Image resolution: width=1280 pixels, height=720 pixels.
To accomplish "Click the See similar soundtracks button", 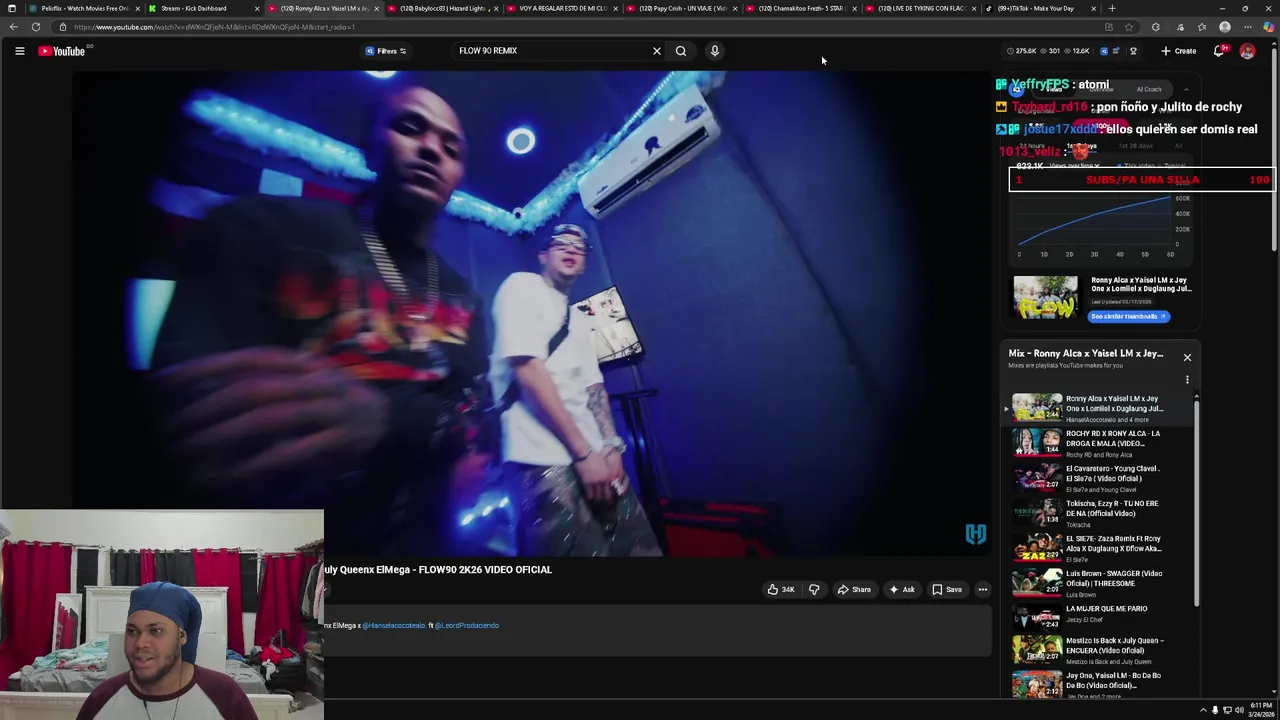I will 1129,316.
